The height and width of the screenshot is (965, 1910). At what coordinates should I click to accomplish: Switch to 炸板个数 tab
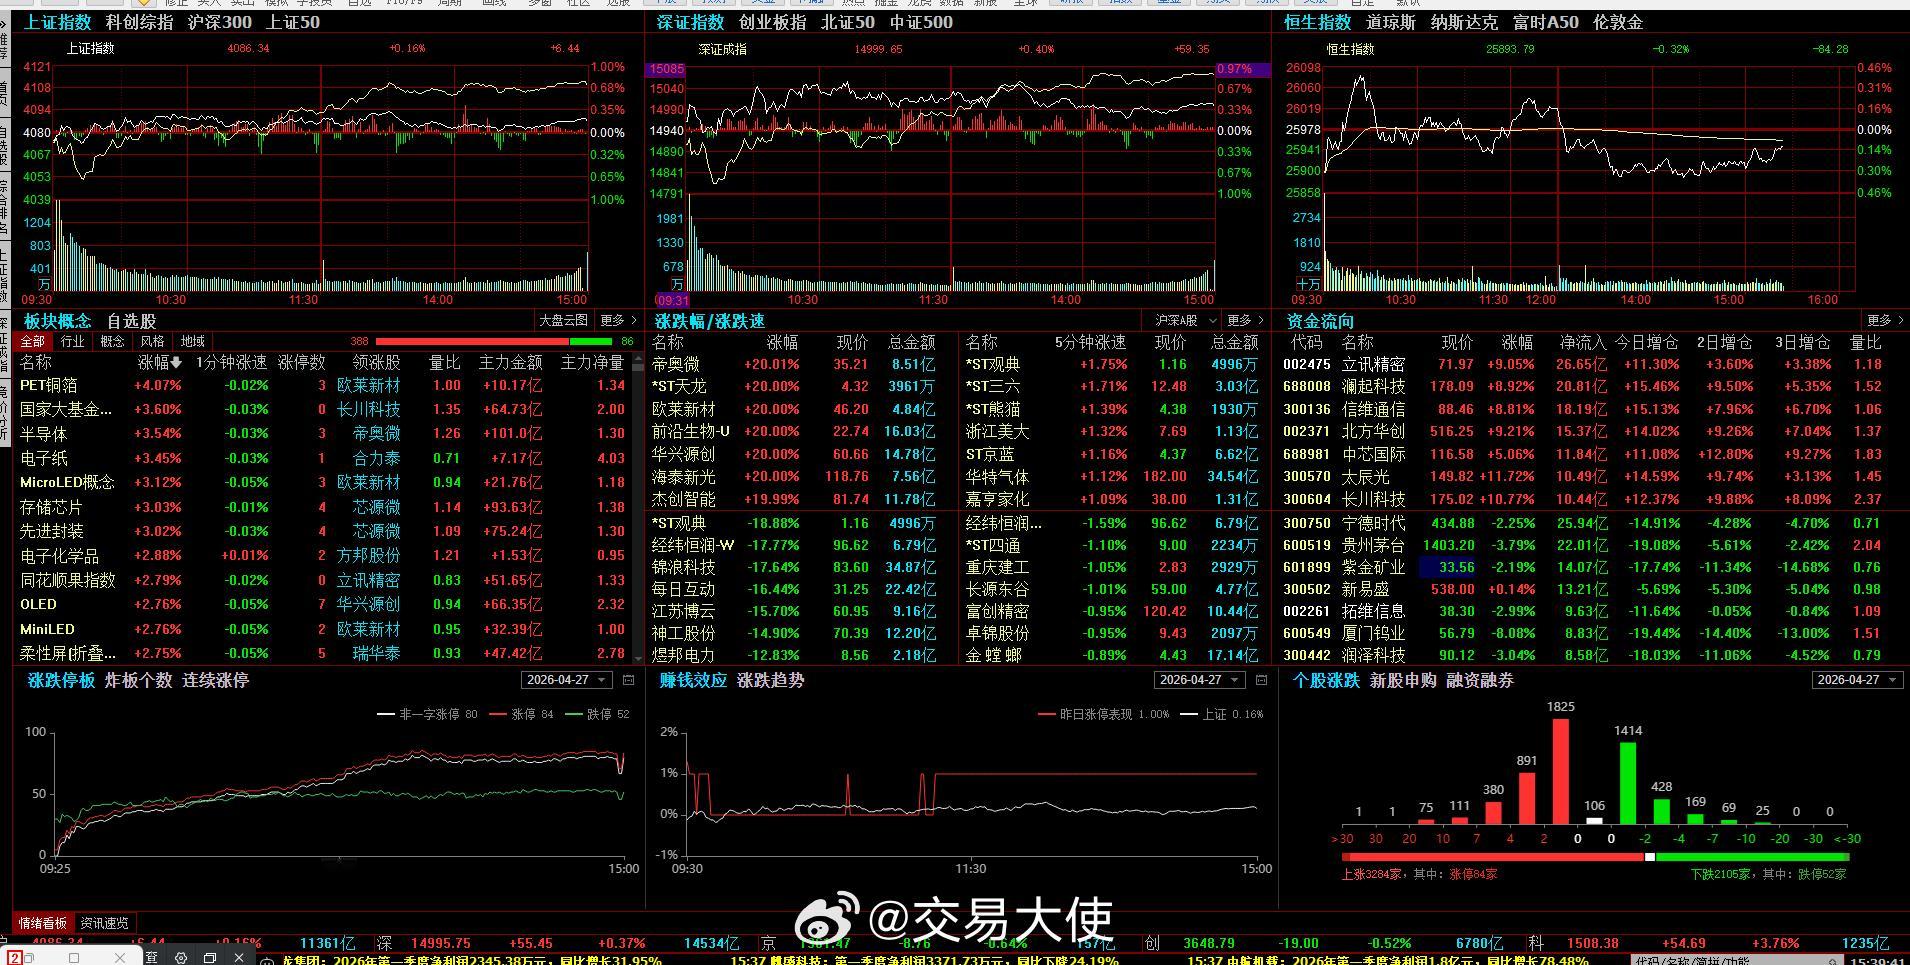pyautogui.click(x=138, y=680)
